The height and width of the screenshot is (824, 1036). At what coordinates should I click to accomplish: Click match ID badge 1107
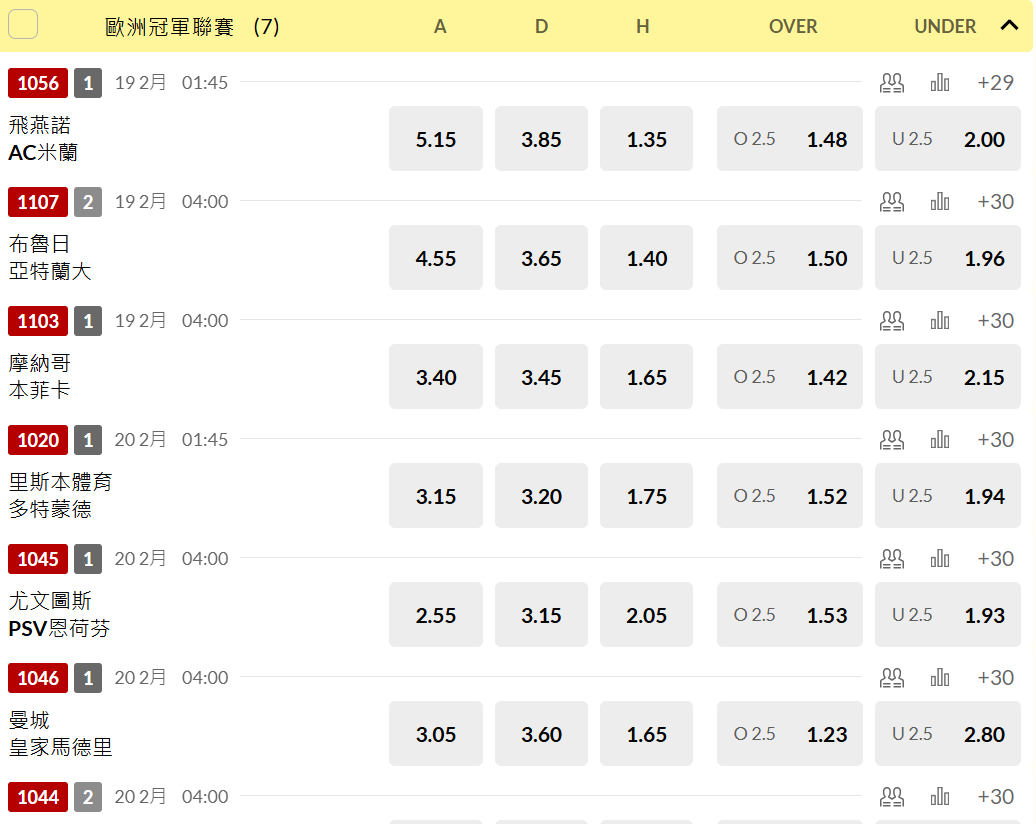tap(38, 202)
